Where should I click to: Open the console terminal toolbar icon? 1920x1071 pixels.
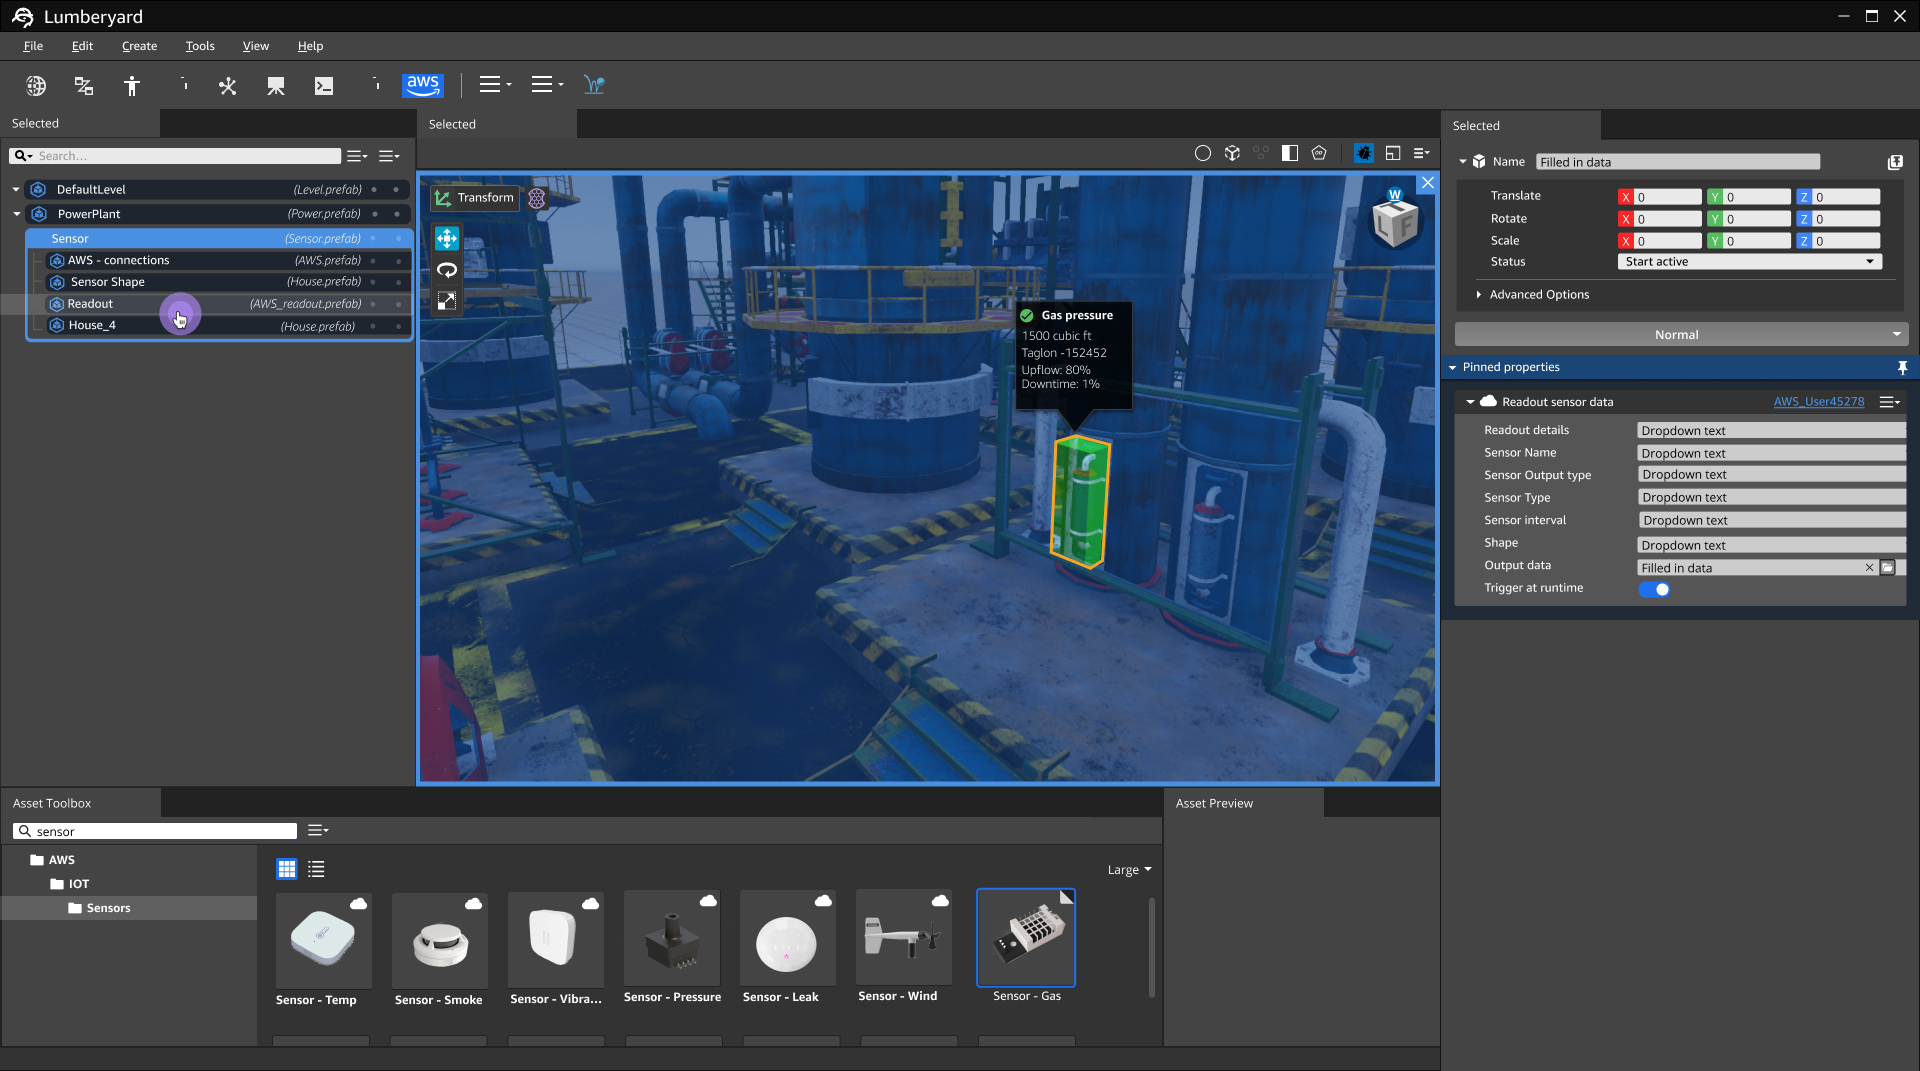(324, 86)
